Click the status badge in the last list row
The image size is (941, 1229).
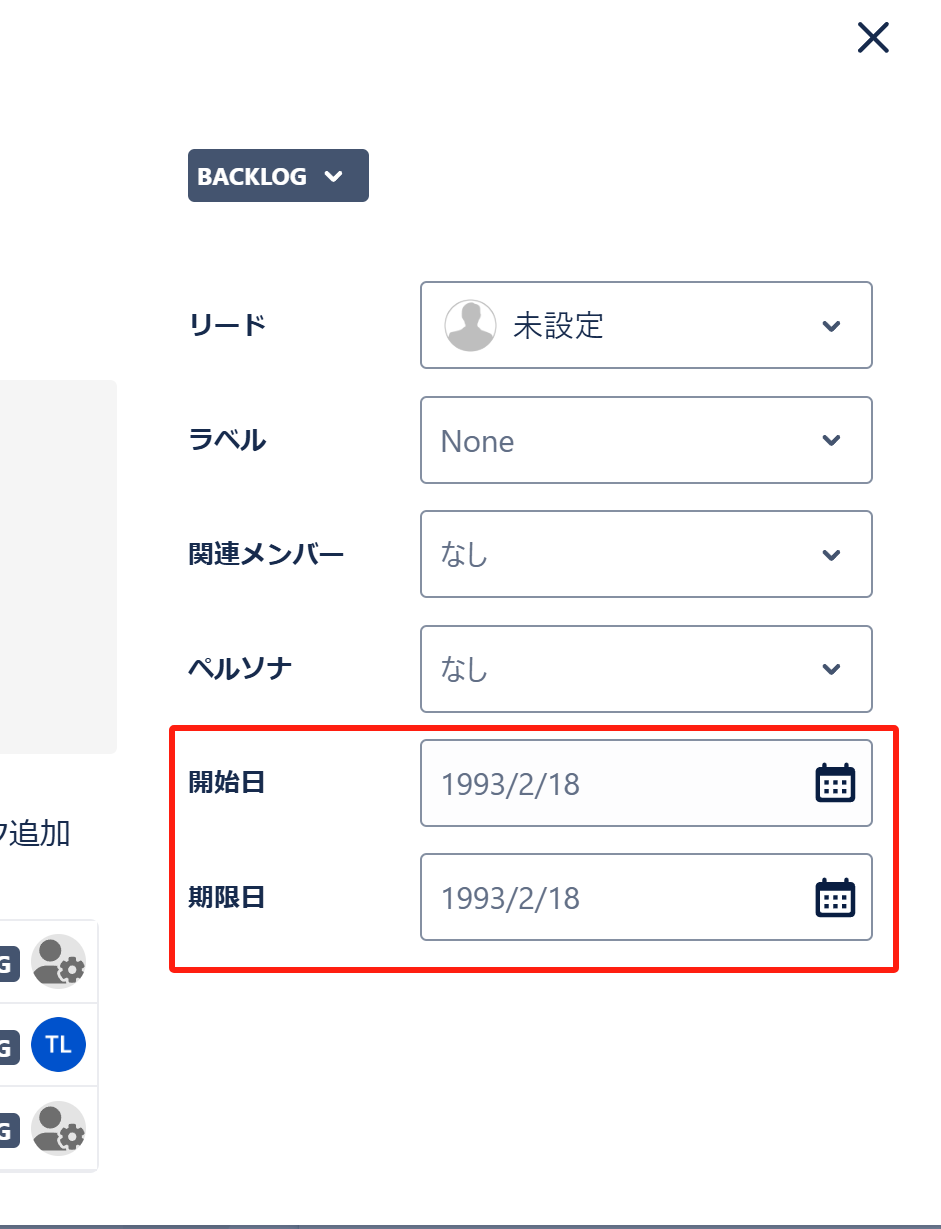click(8, 1130)
